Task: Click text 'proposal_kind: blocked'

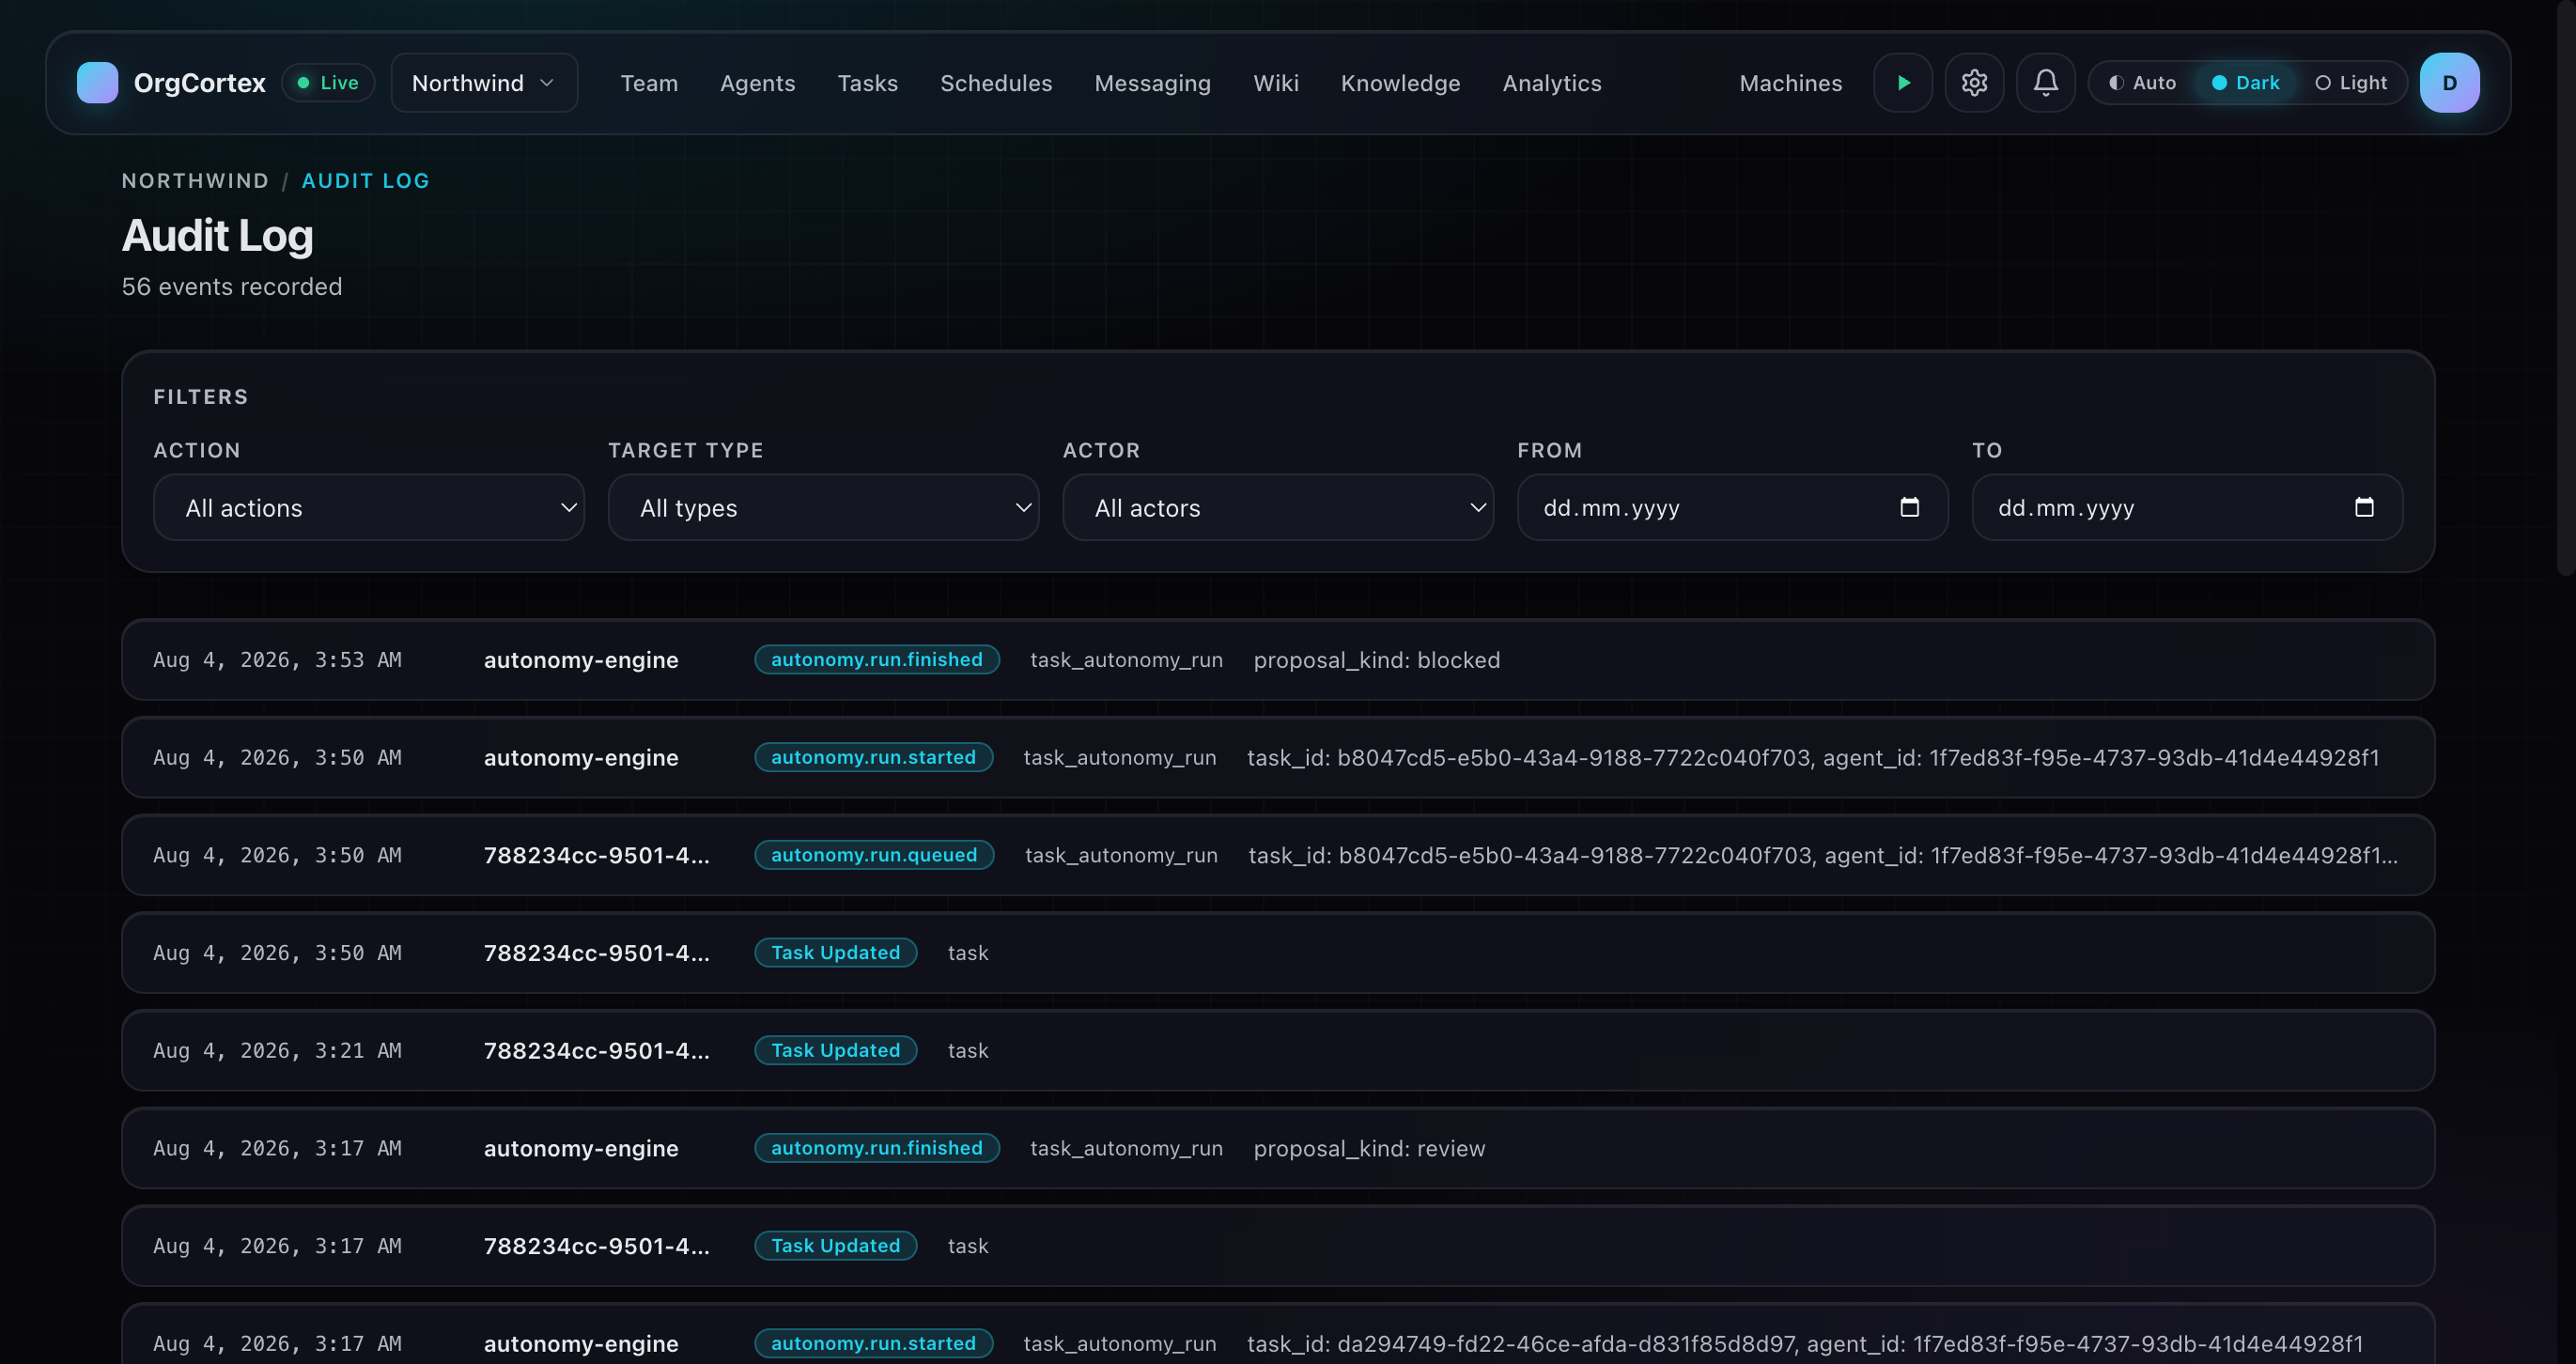Action: (1376, 660)
